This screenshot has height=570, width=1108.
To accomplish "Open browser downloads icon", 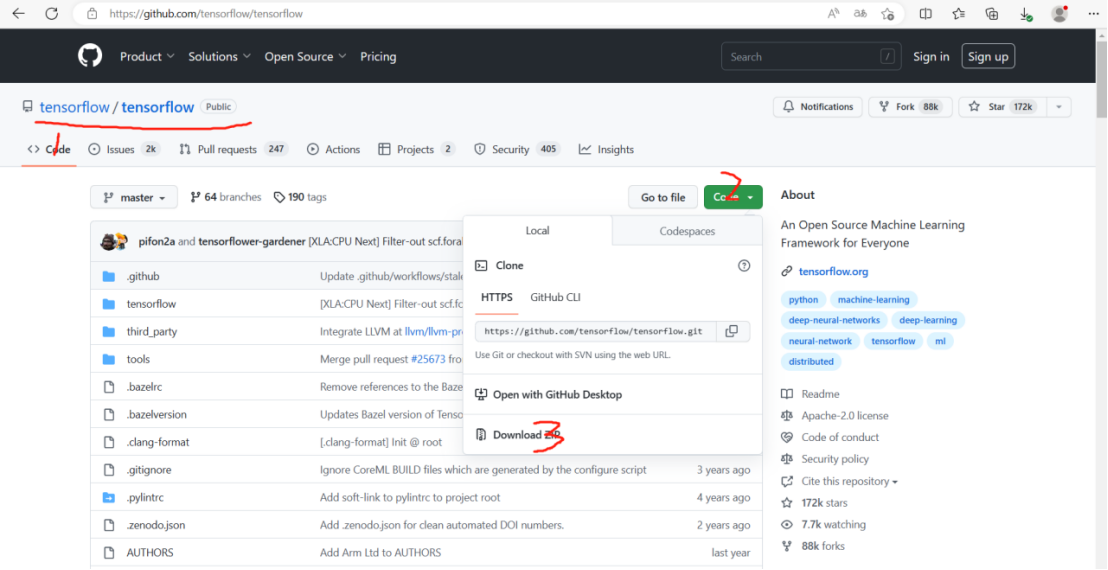I will 1026,14.
